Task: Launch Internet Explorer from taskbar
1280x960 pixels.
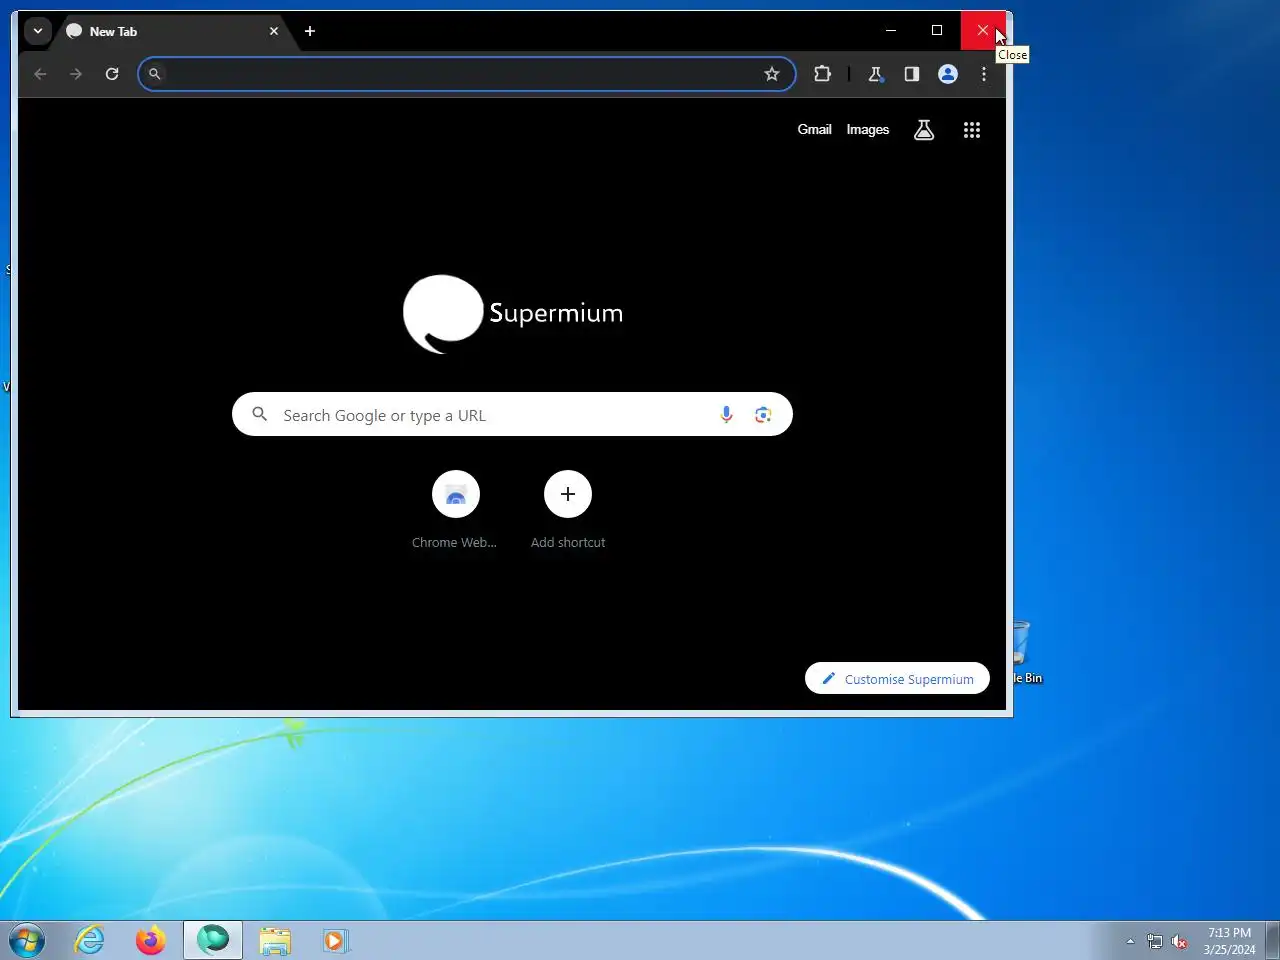Action: [x=90, y=940]
